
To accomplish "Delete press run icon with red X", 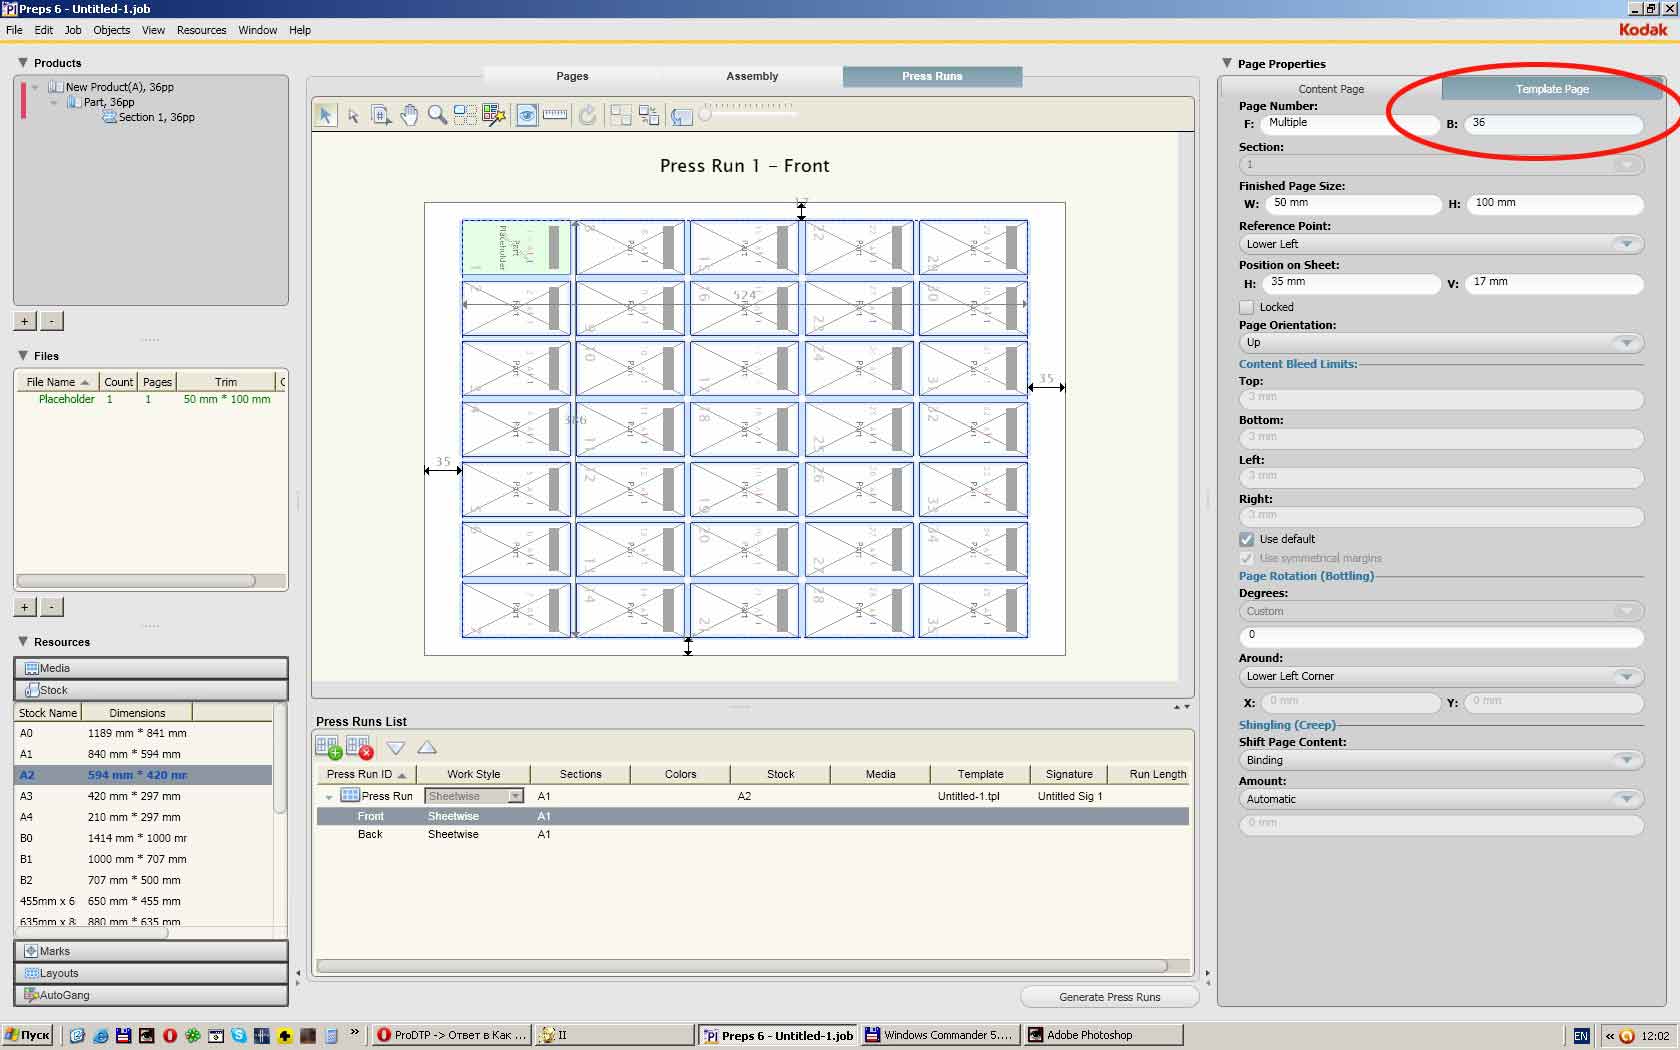I will coord(359,747).
